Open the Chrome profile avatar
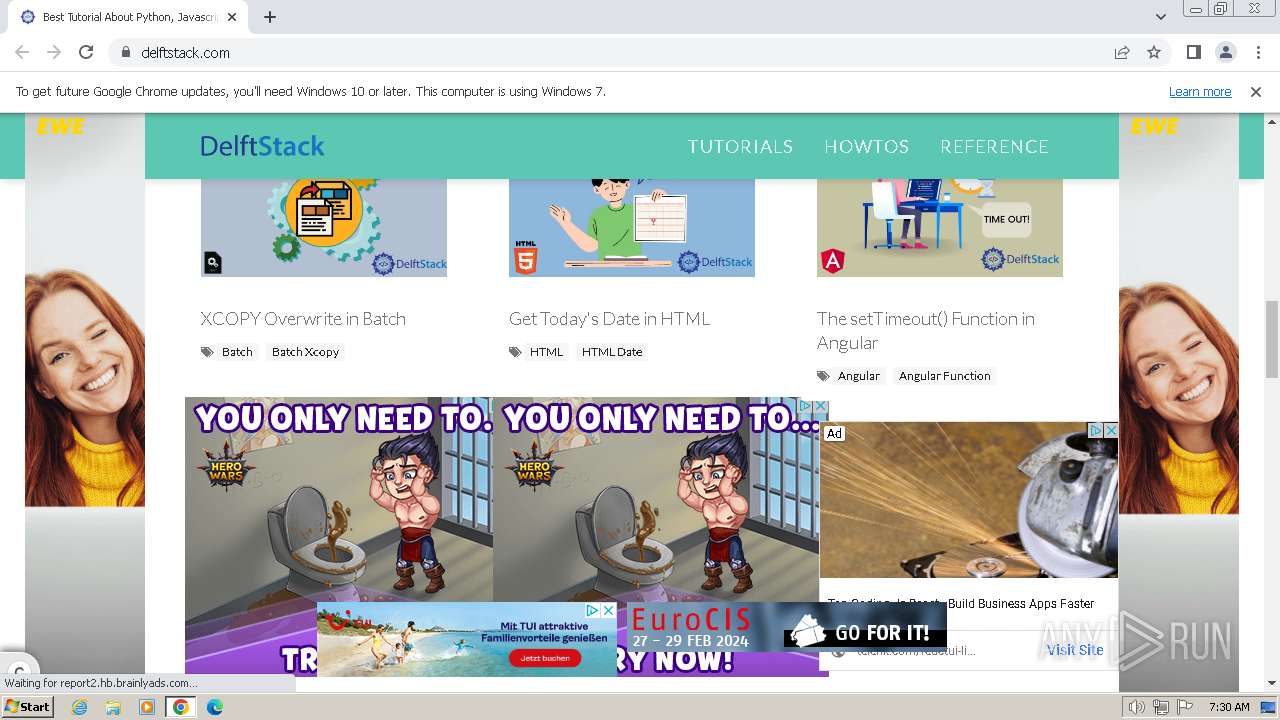Screen dimensions: 1280x720 (1225, 52)
